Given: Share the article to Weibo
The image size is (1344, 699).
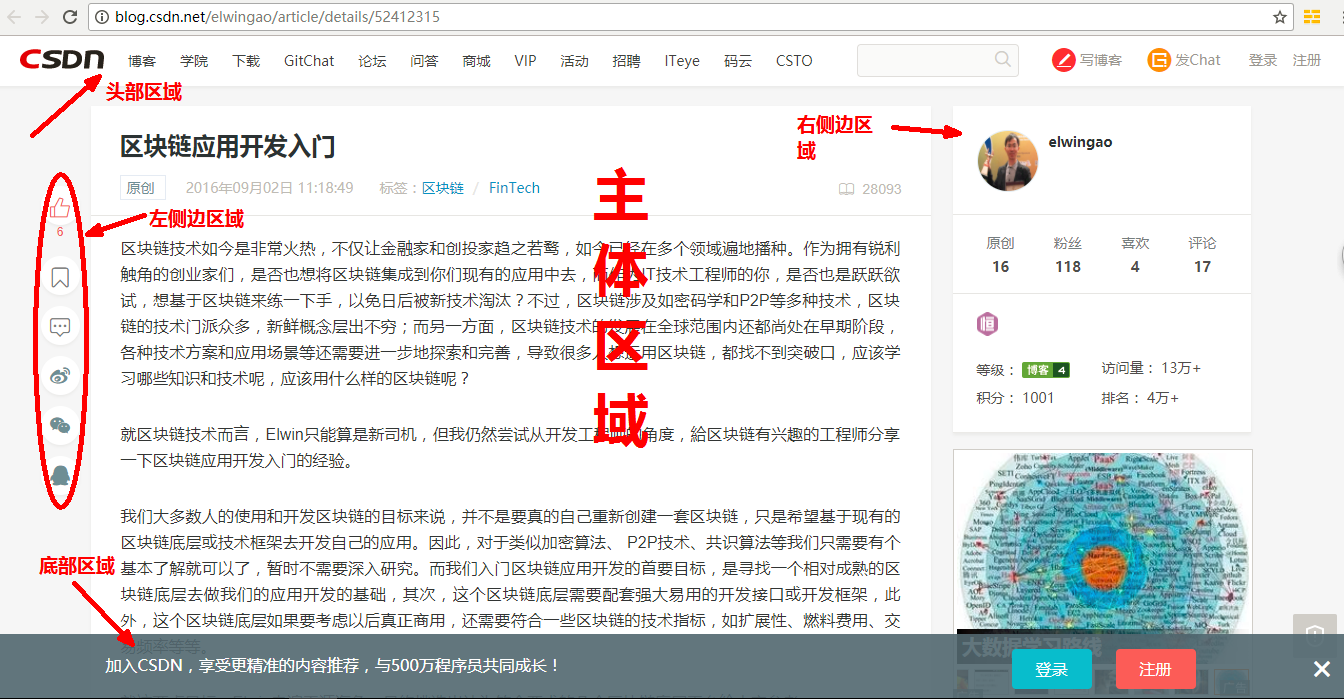Looking at the screenshot, I should pos(60,377).
